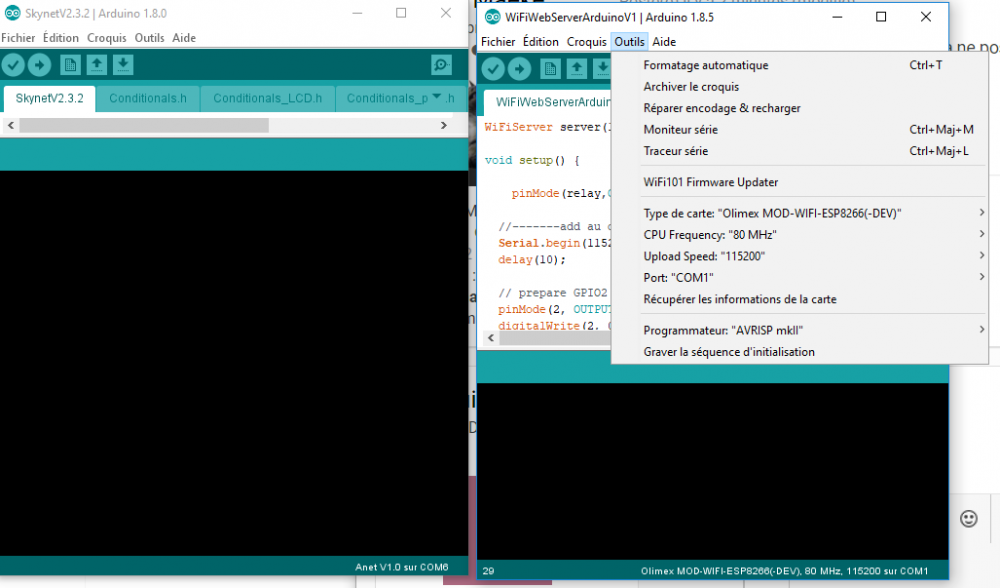Image resolution: width=1000 pixels, height=588 pixels.
Task: Choose Archiver le croquis
Action: [x=800, y=87]
